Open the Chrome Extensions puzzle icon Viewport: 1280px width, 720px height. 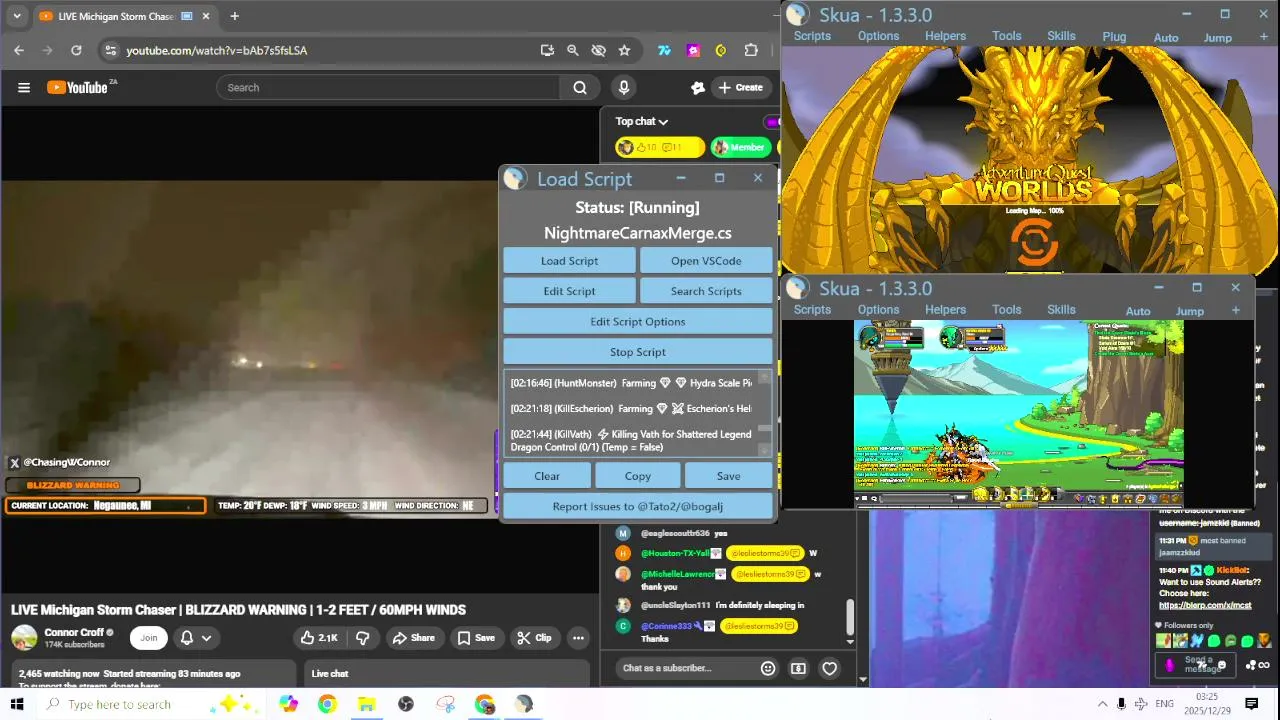click(751, 50)
